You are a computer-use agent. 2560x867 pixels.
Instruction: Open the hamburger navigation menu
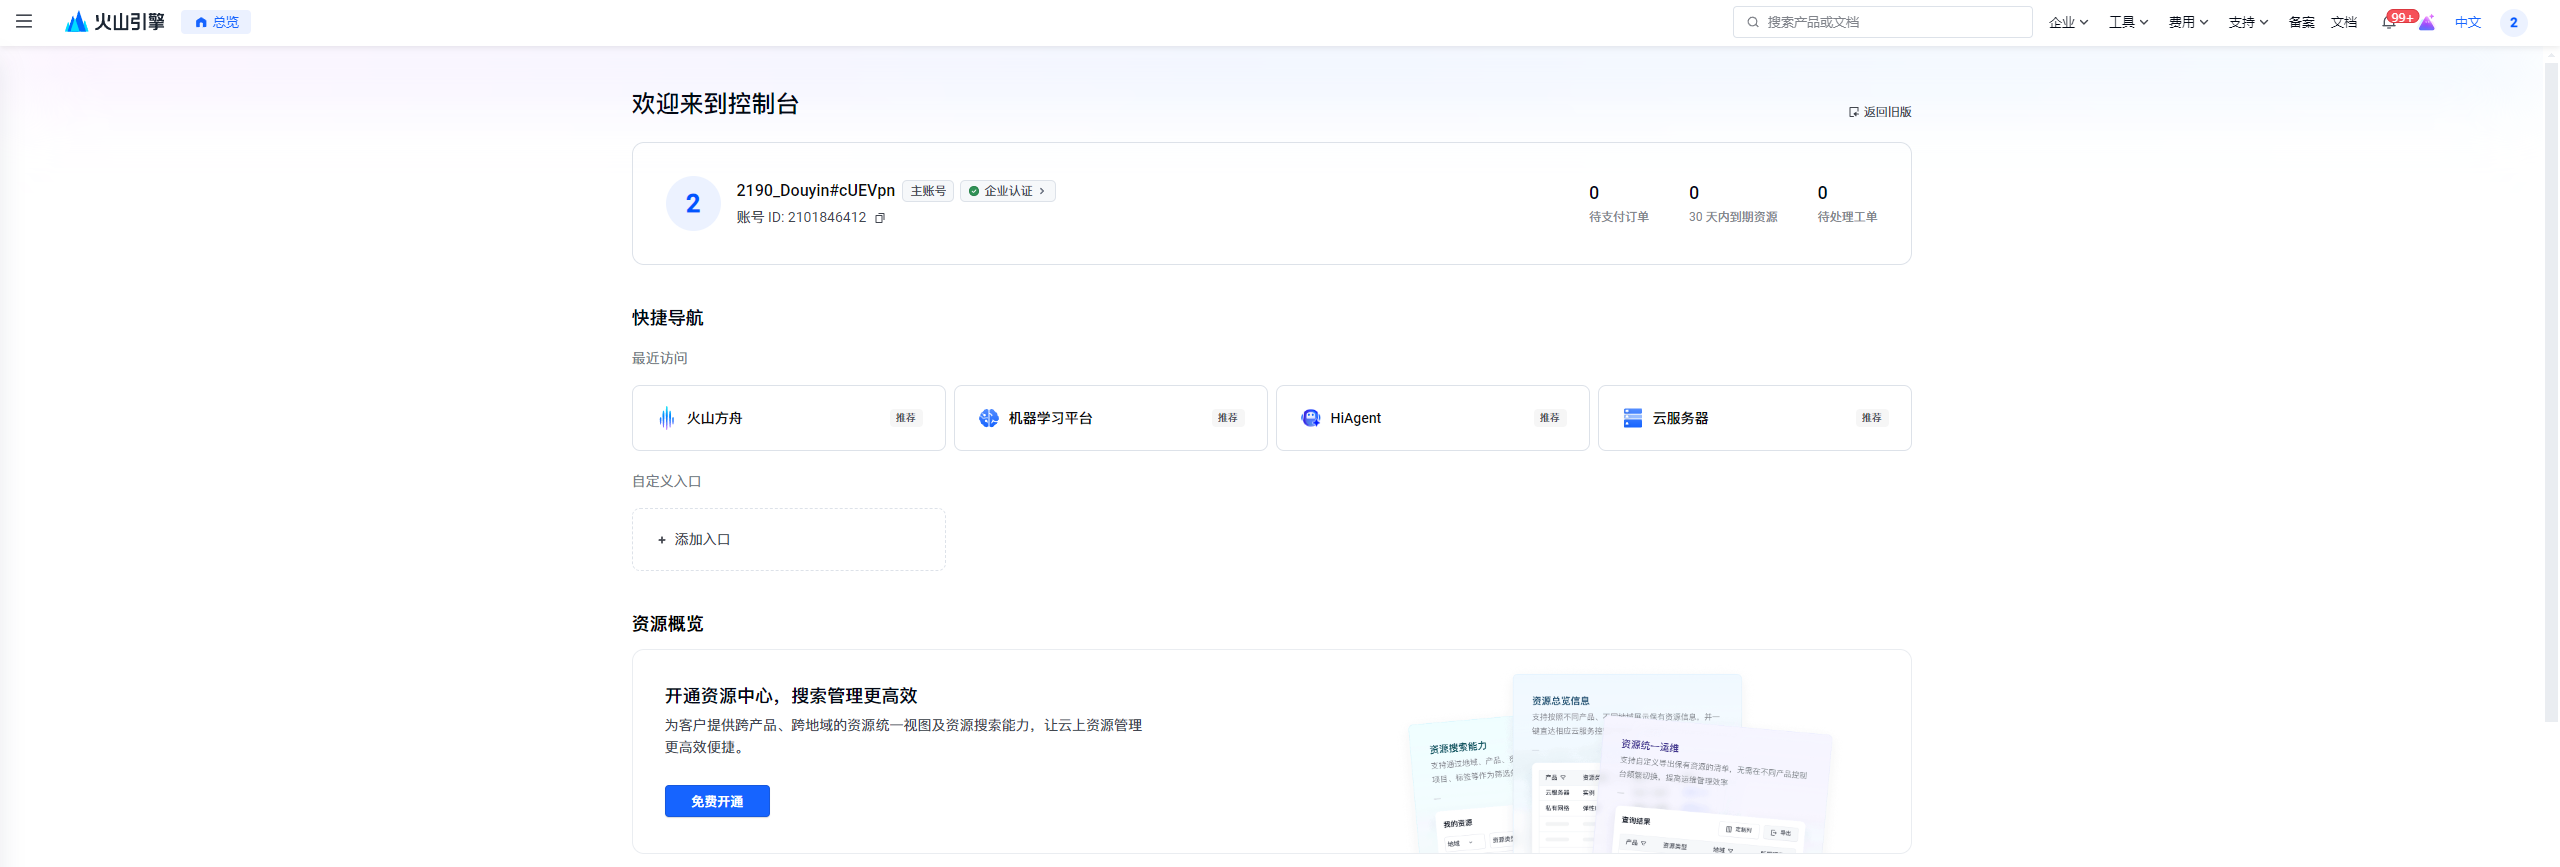24,21
